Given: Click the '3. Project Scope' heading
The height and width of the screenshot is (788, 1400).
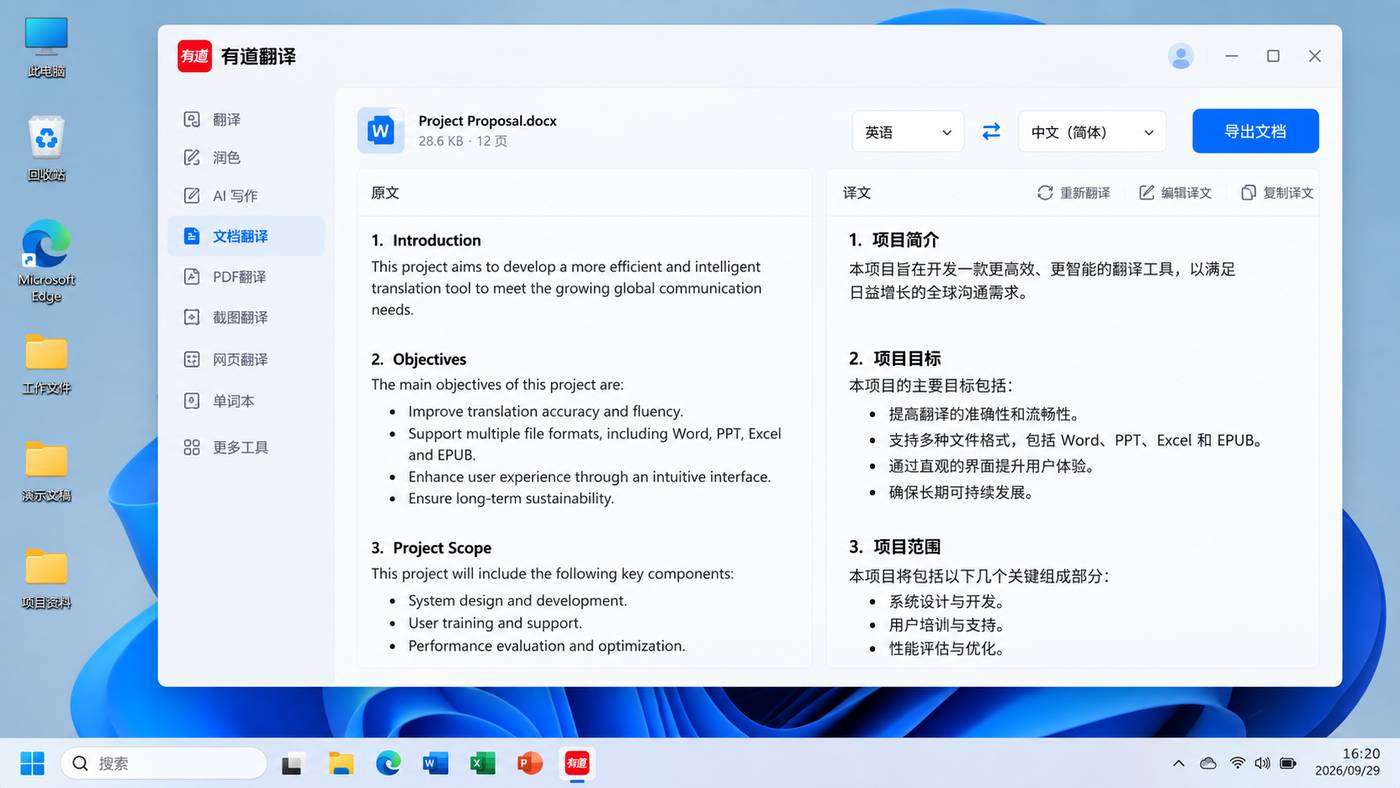Looking at the screenshot, I should point(431,548).
